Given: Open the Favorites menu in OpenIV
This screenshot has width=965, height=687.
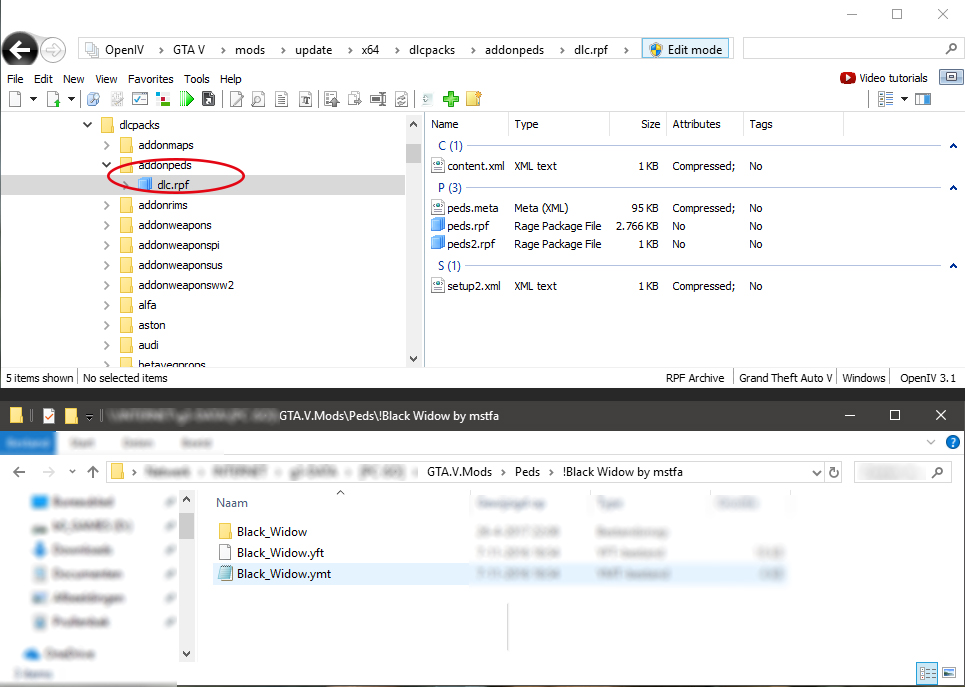Looking at the screenshot, I should coord(151,79).
